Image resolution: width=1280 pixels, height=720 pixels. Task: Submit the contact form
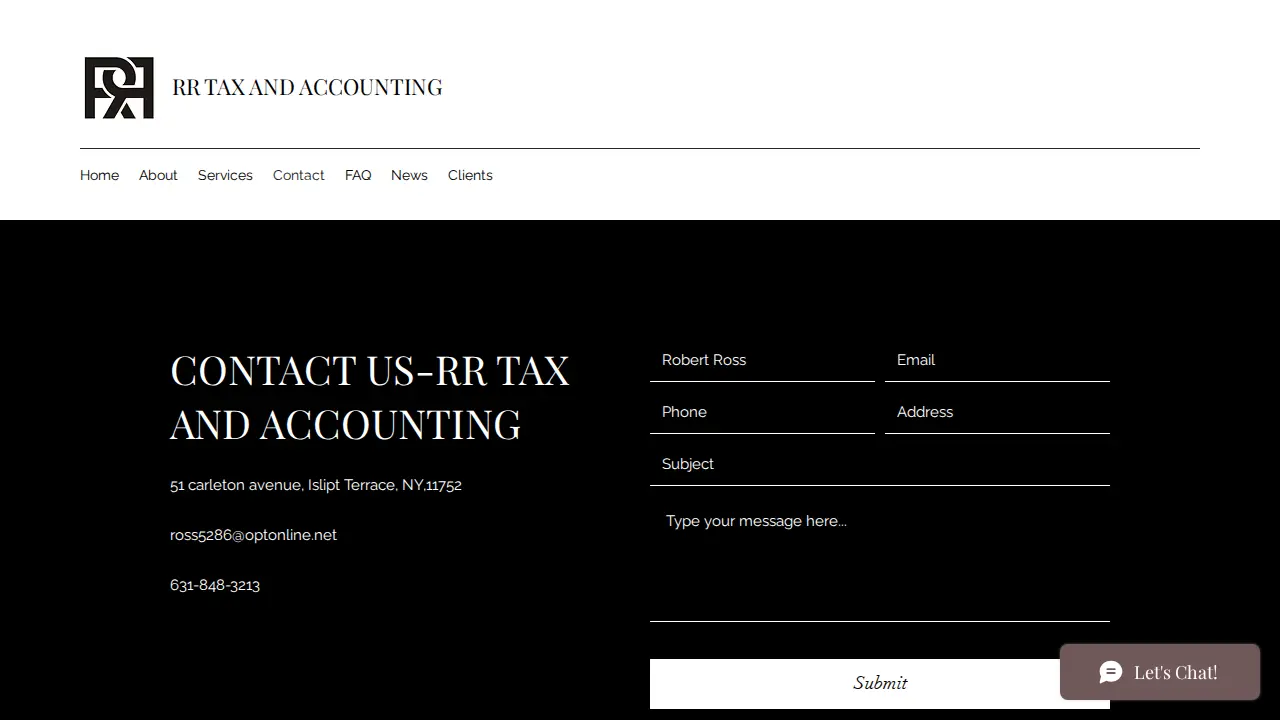[x=880, y=683]
